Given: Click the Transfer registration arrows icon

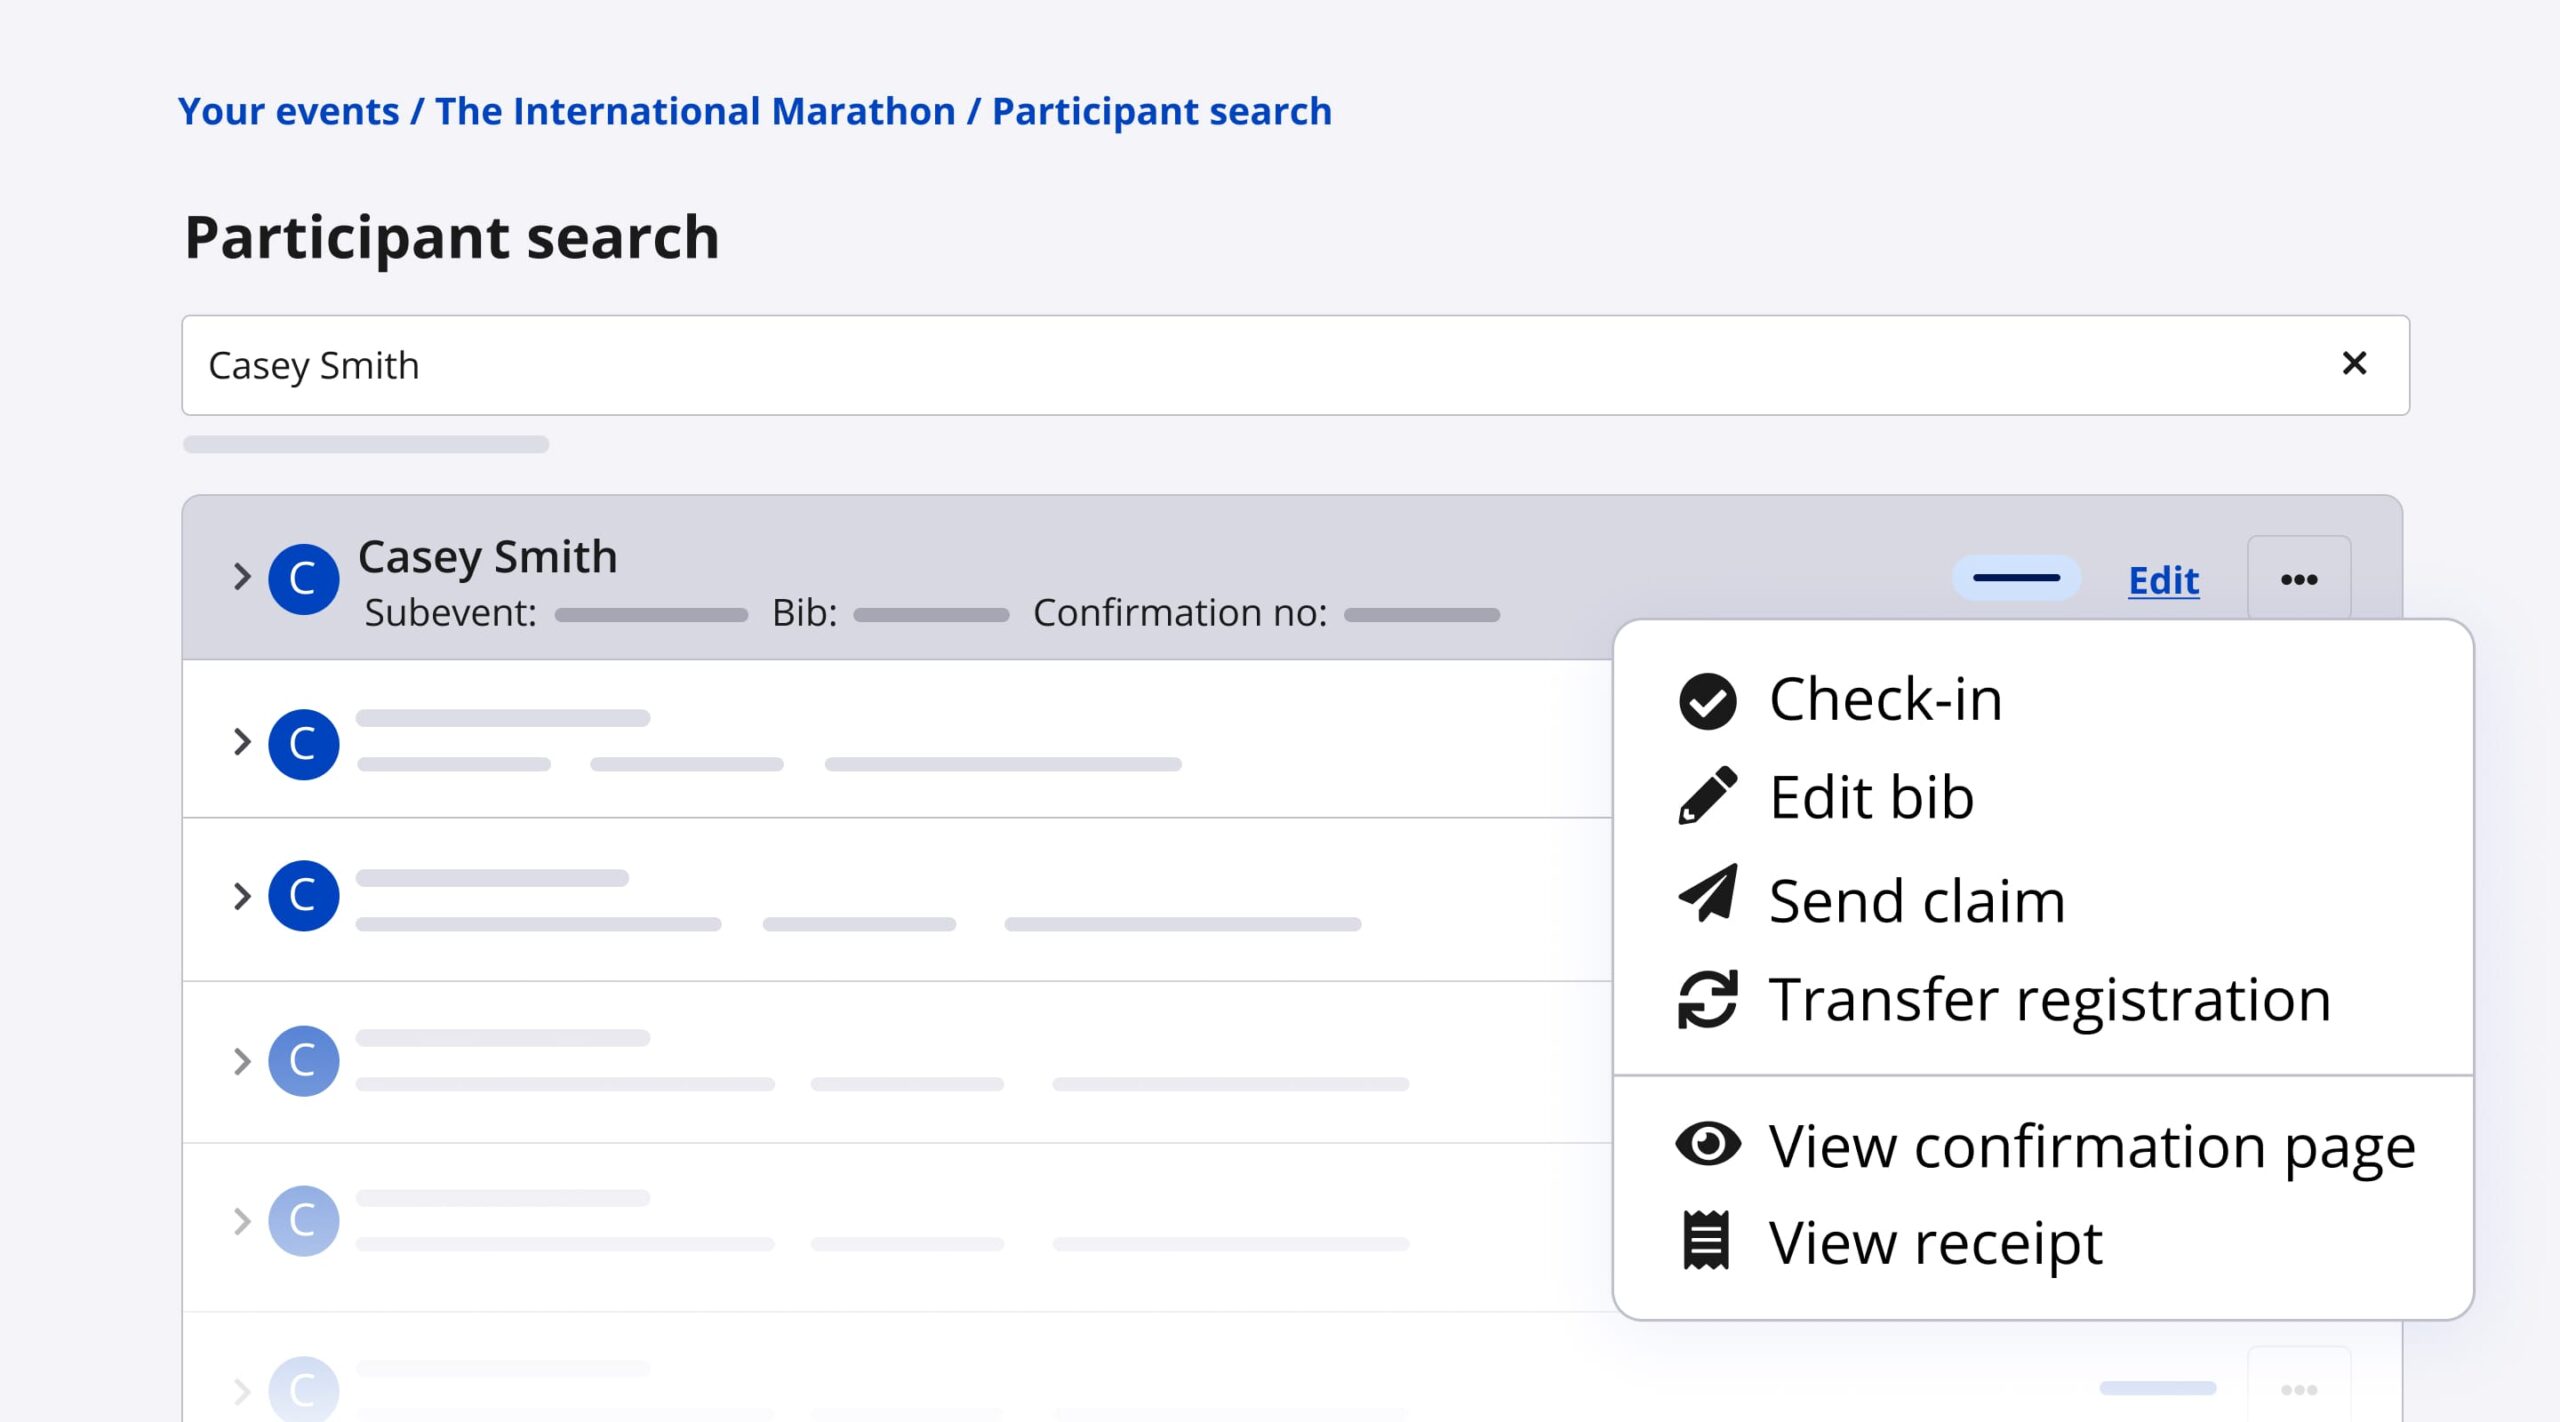Looking at the screenshot, I should pyautogui.click(x=1707, y=999).
